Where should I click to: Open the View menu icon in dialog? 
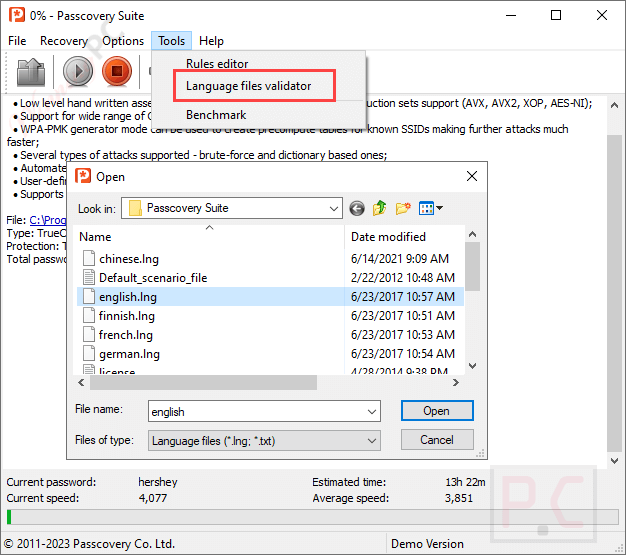[430, 208]
